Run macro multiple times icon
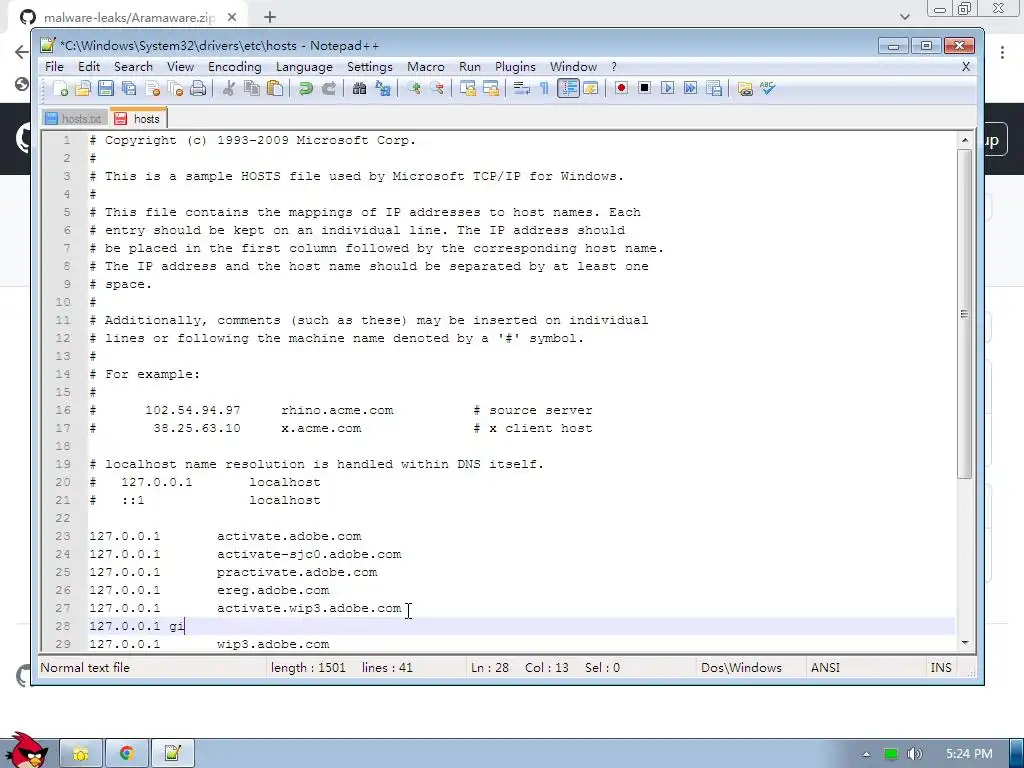Screen dimensions: 1024x768 [x=690, y=88]
